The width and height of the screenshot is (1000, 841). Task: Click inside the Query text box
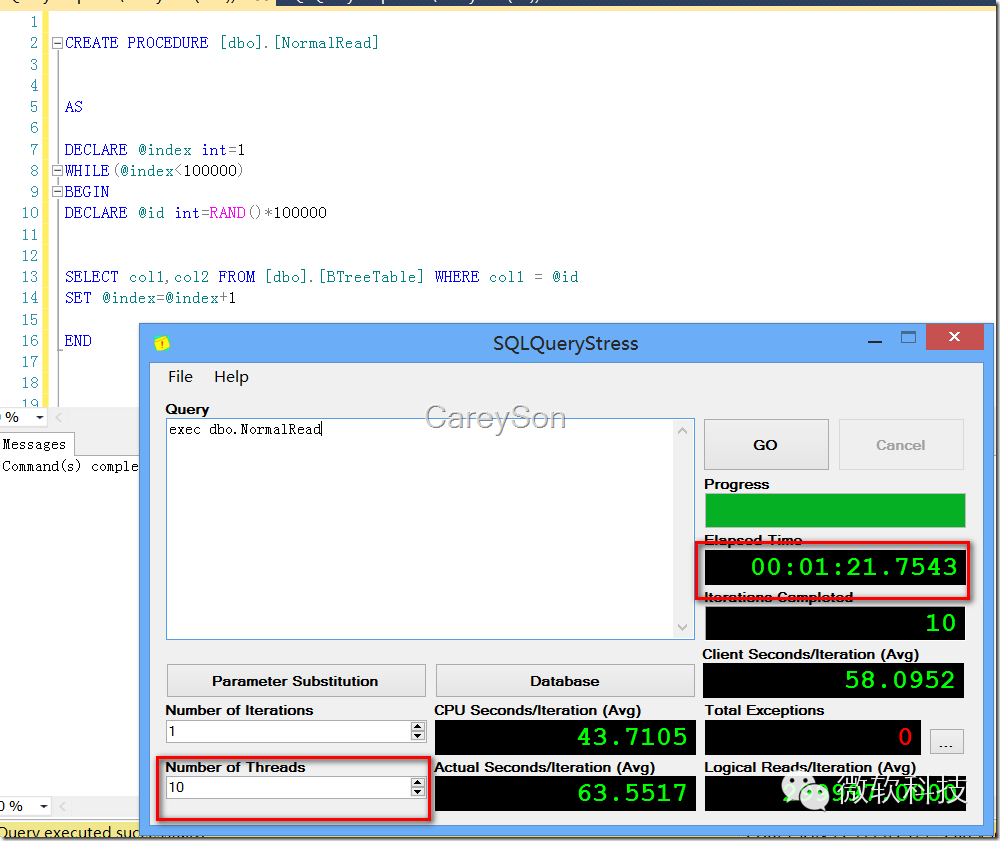[x=420, y=530]
